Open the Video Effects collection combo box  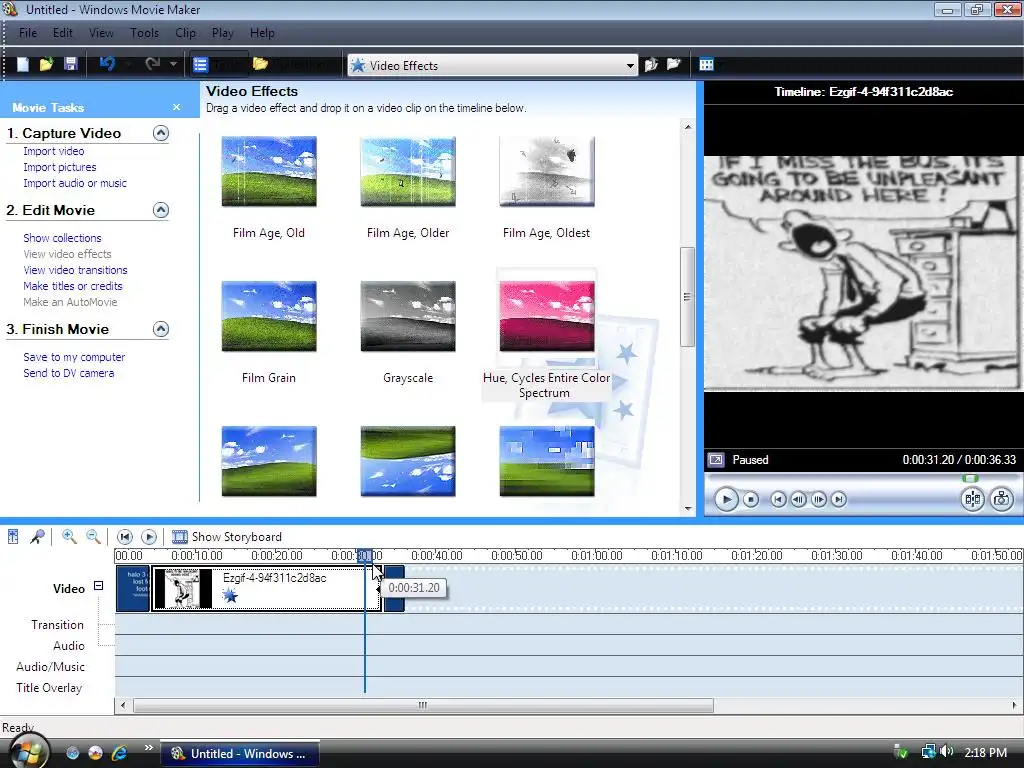(492, 65)
